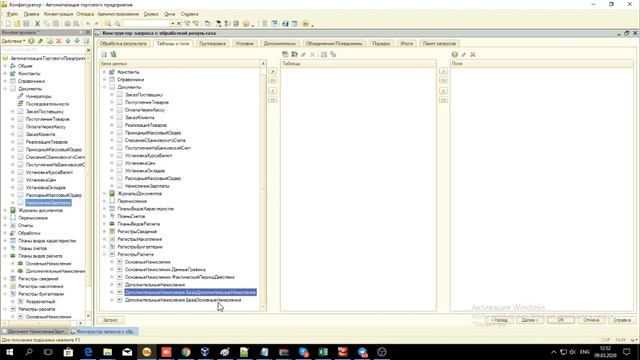Click the first icon above the База данных tree

(x=104, y=54)
